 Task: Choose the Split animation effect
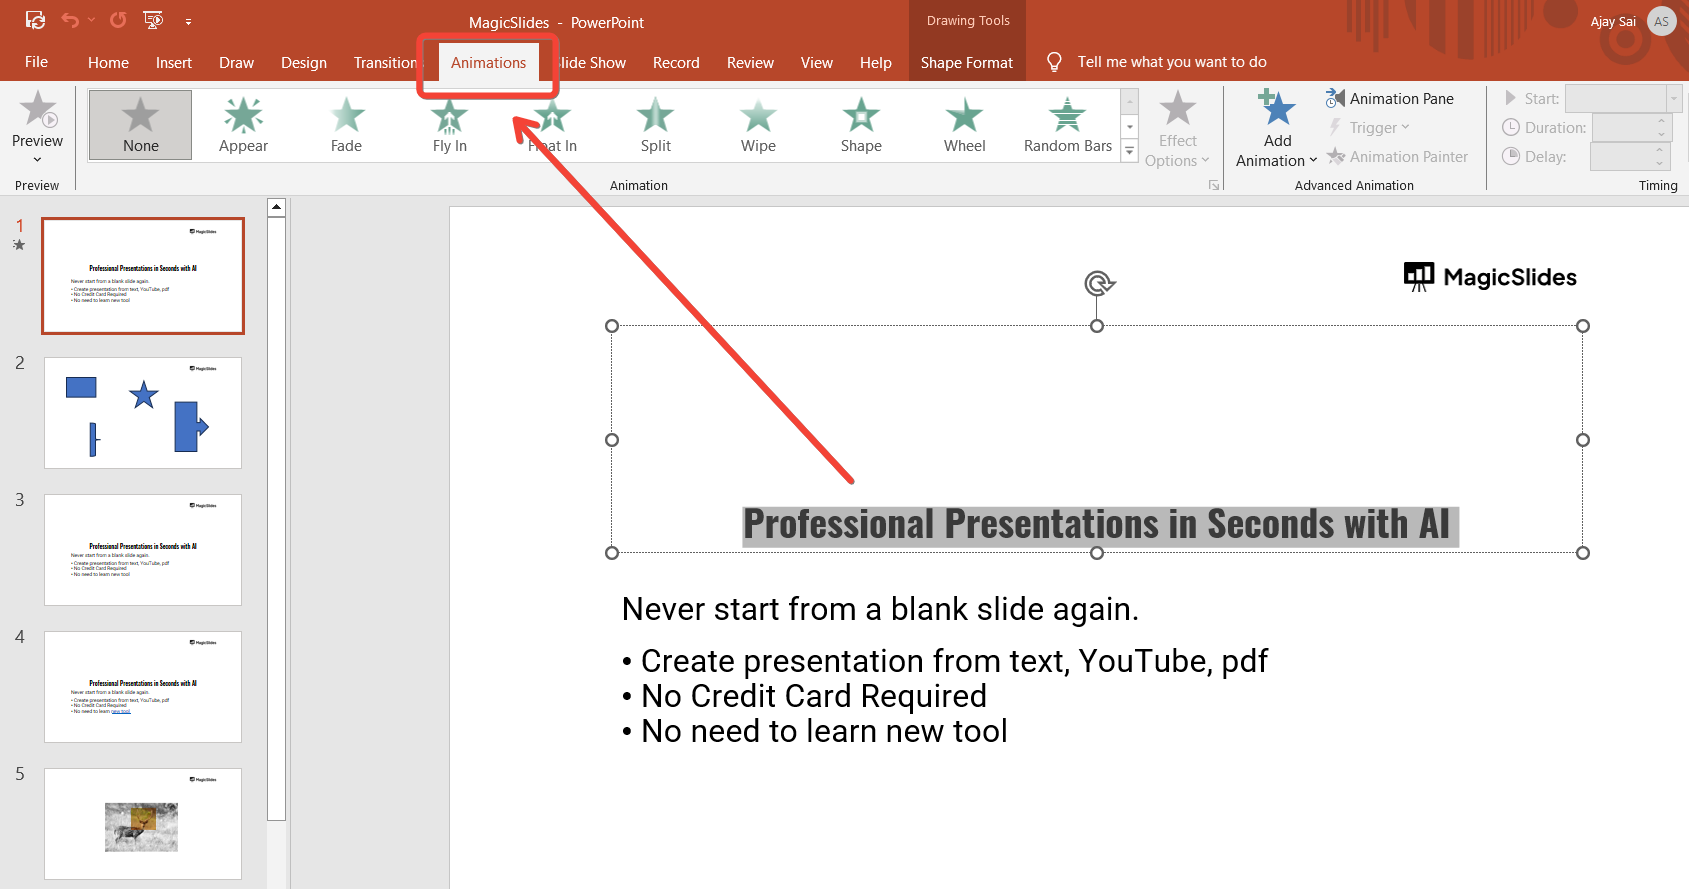coord(655,125)
